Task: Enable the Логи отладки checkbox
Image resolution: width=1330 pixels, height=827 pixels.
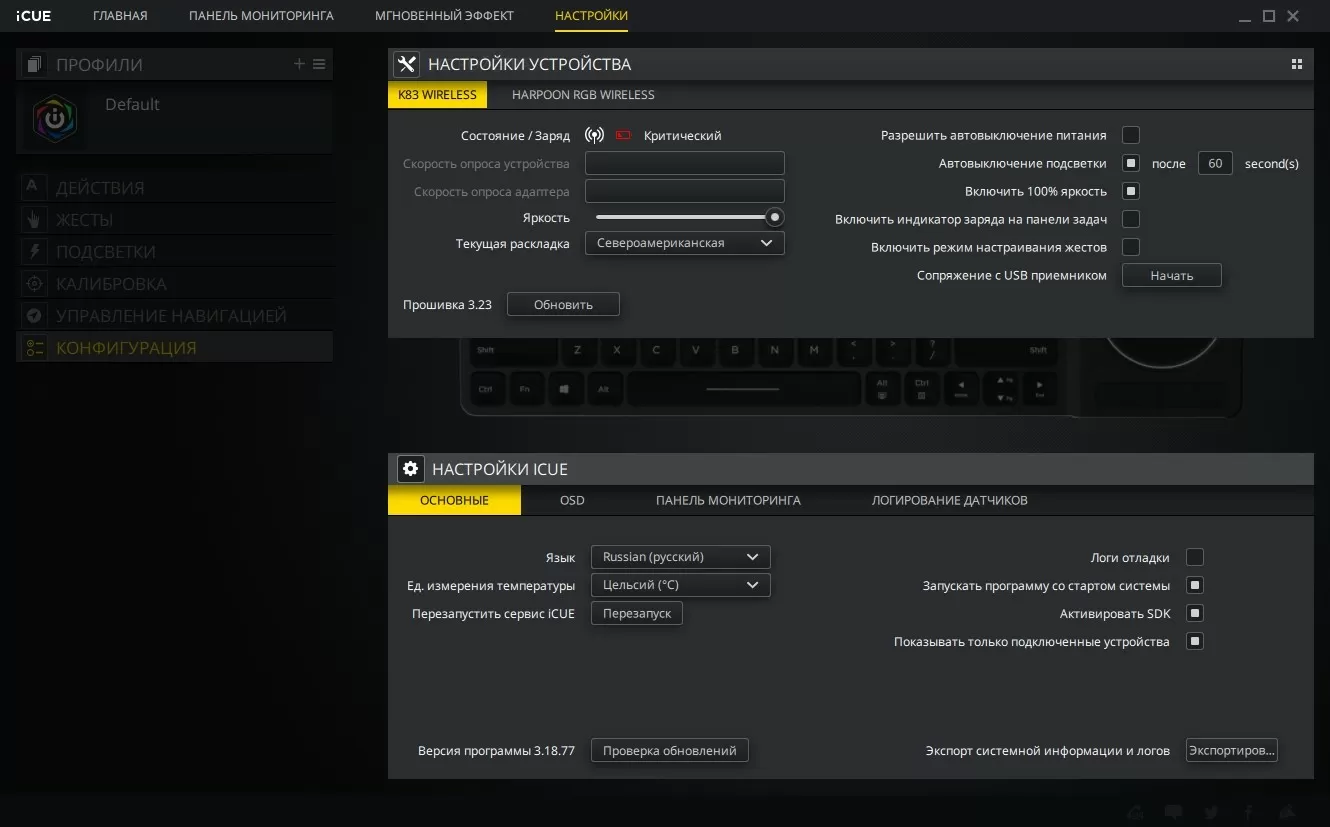Action: click(1194, 557)
